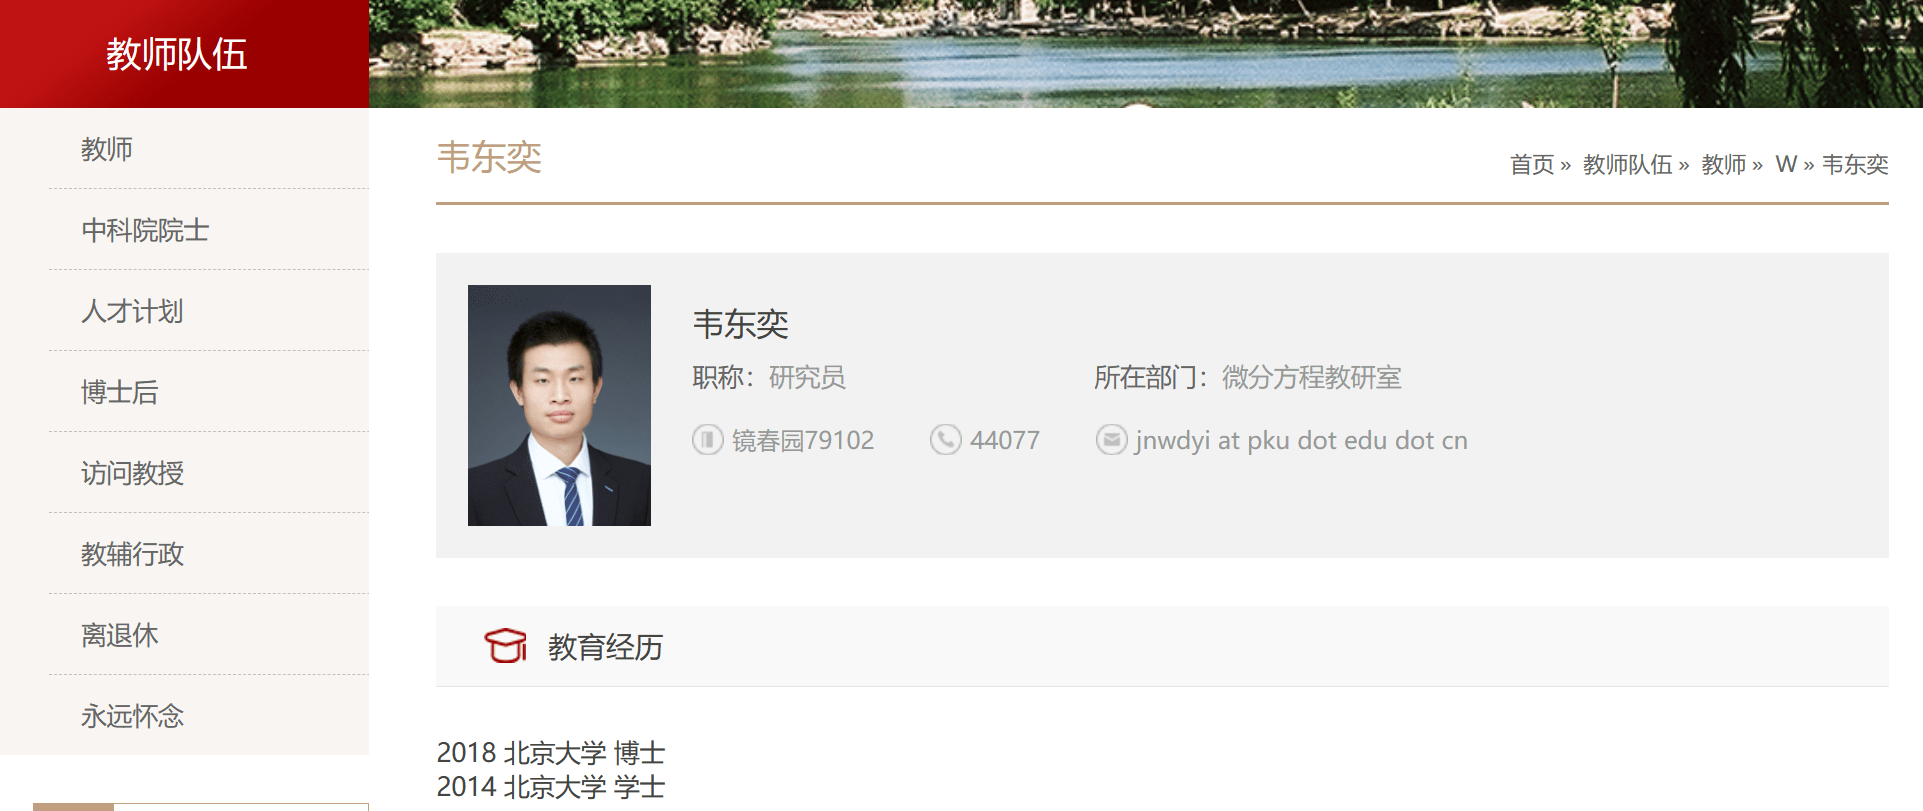Click the 所在部门 label
This screenshot has height=811, width=1923.
coord(1150,377)
